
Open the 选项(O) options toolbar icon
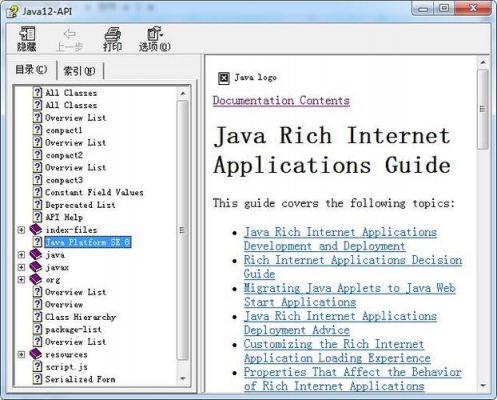point(154,34)
